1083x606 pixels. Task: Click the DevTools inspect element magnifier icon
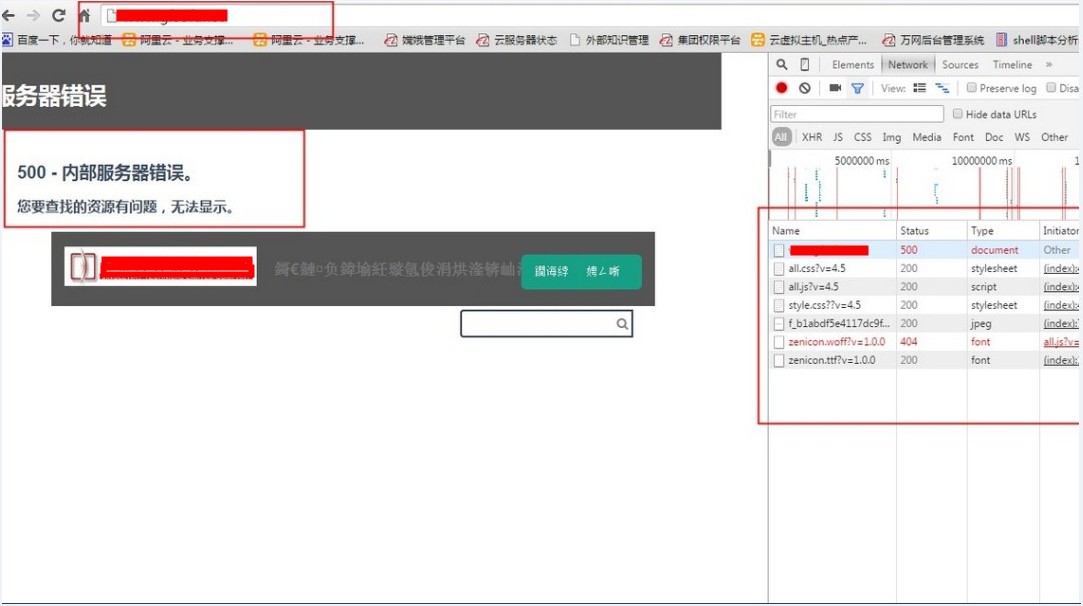tap(782, 65)
